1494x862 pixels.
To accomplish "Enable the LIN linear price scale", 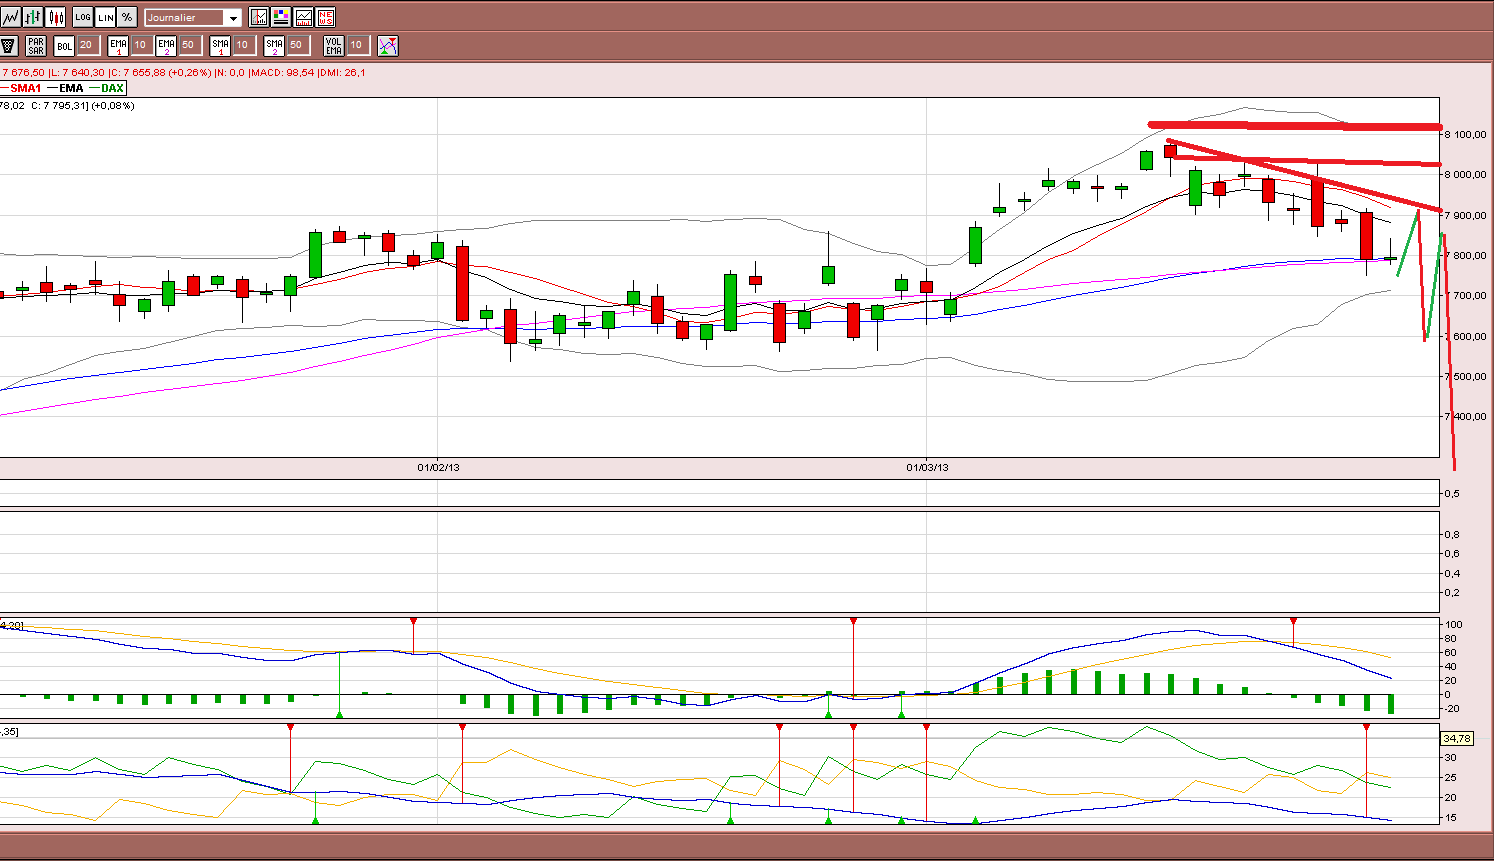I will [x=105, y=17].
